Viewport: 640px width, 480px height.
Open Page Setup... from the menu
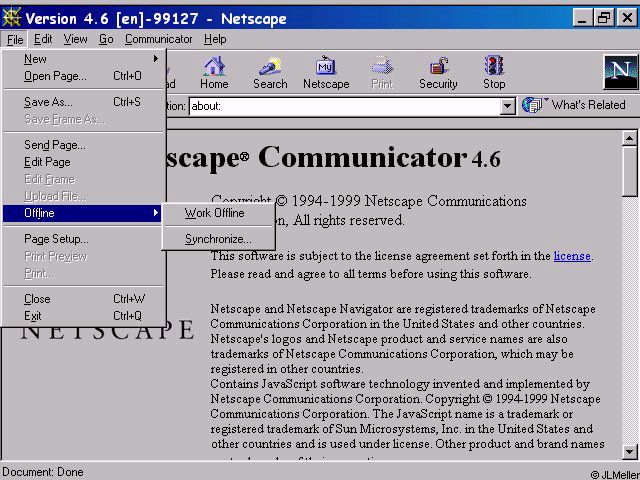point(84,239)
